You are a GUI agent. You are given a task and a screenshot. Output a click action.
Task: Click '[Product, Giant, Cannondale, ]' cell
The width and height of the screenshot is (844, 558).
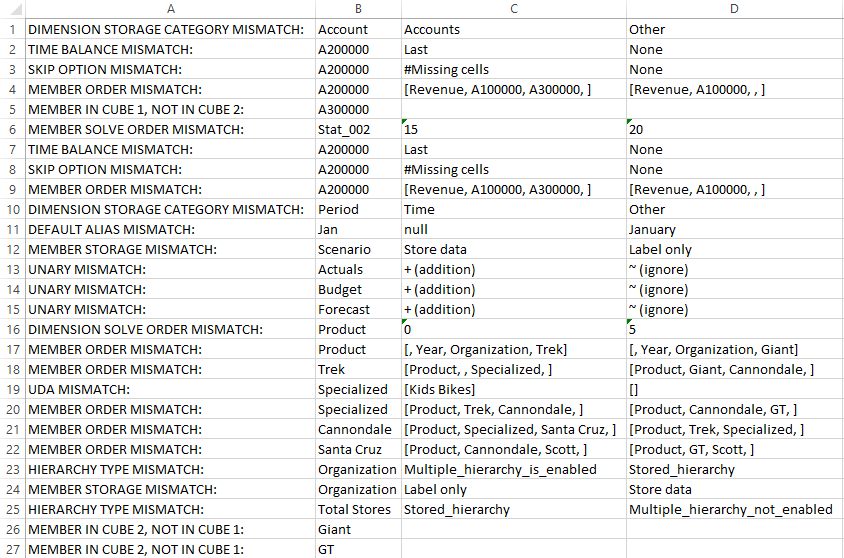coord(735,370)
